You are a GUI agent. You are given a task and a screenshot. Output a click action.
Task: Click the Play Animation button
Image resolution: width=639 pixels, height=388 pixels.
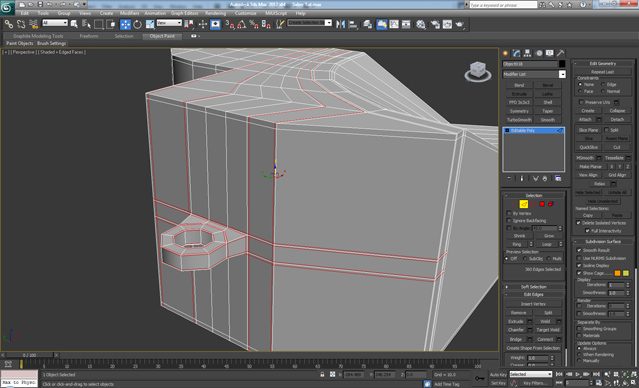coord(577,374)
